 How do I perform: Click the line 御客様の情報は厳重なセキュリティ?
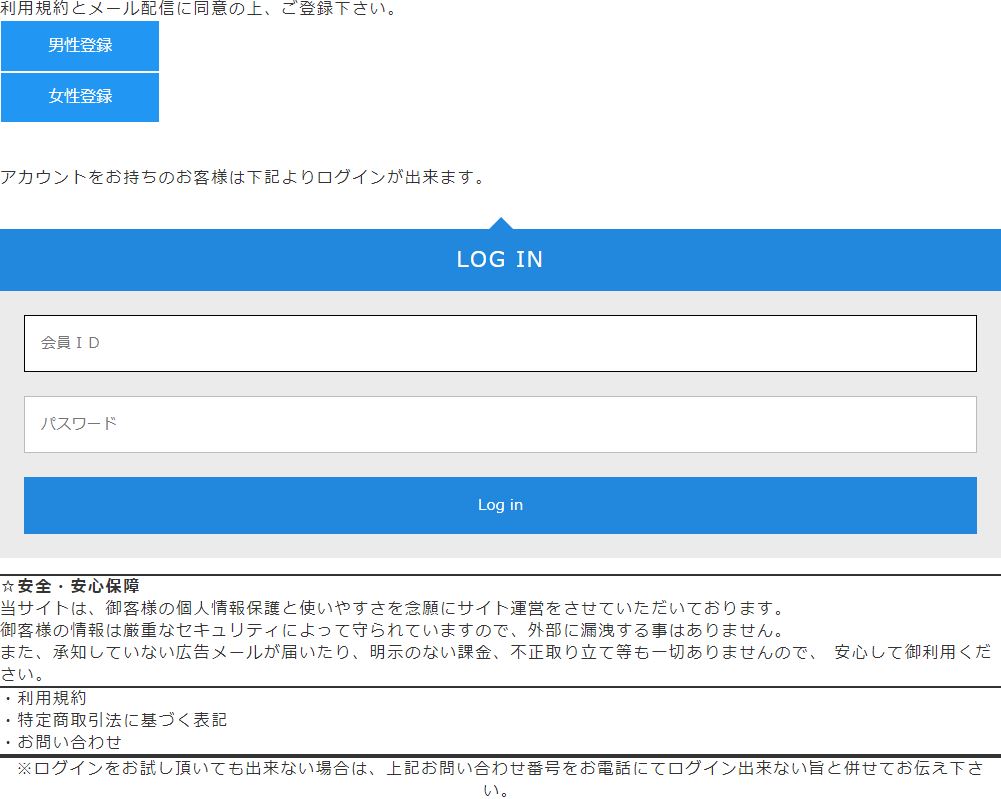coord(393,631)
